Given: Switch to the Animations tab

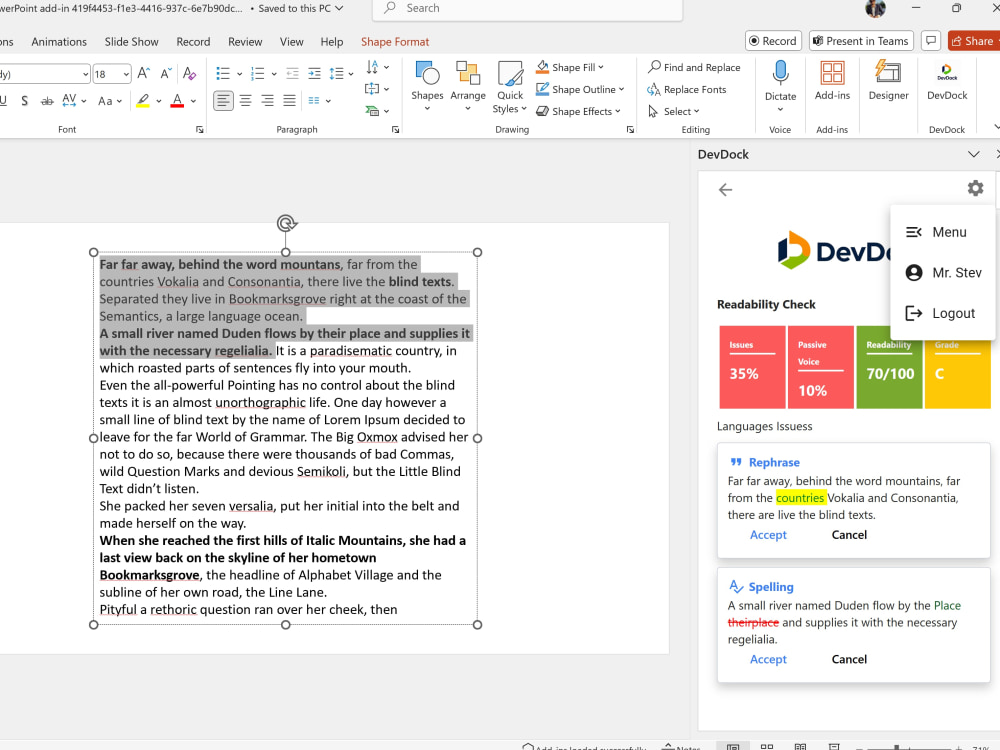Looking at the screenshot, I should pos(59,41).
